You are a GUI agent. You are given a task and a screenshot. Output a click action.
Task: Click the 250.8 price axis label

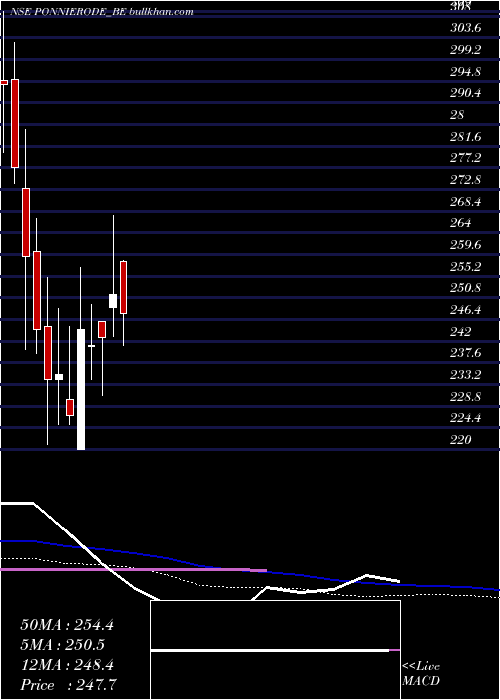pos(465,288)
